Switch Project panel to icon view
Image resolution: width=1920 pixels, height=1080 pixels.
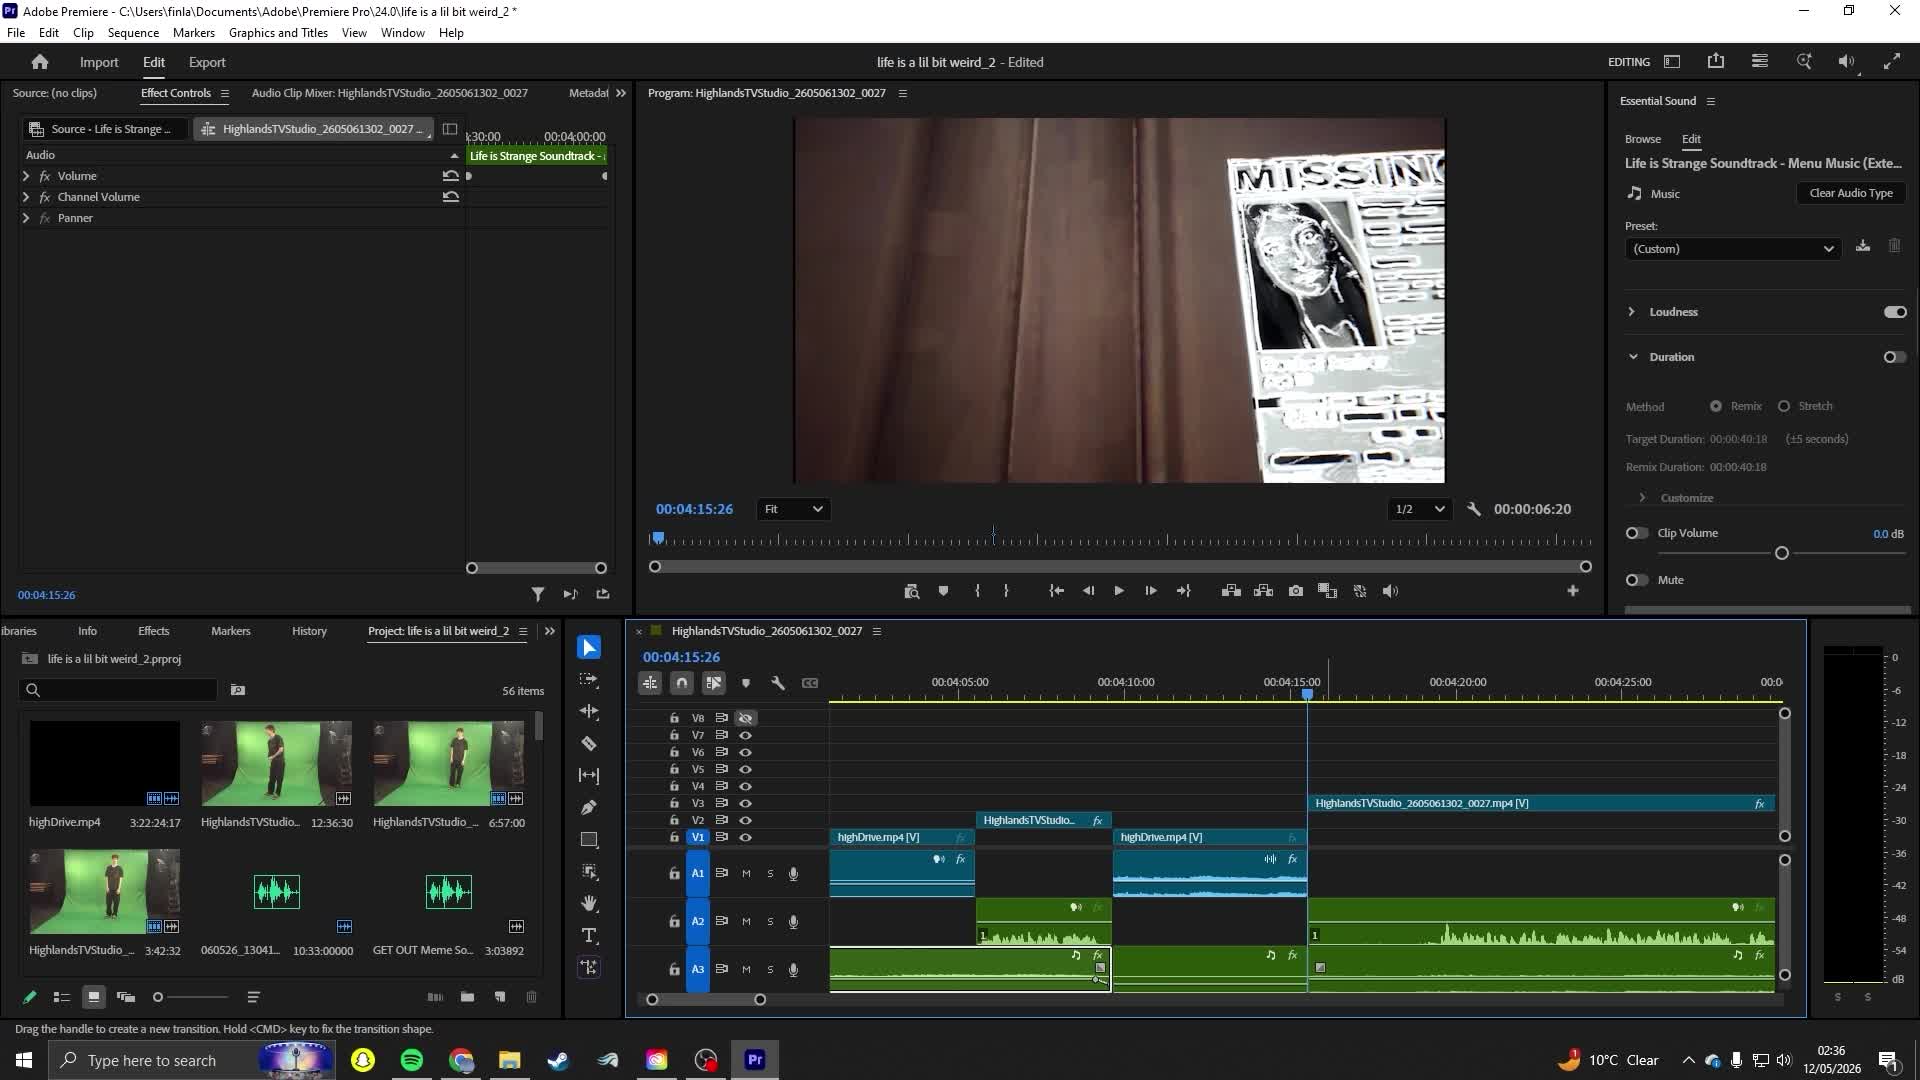94,997
